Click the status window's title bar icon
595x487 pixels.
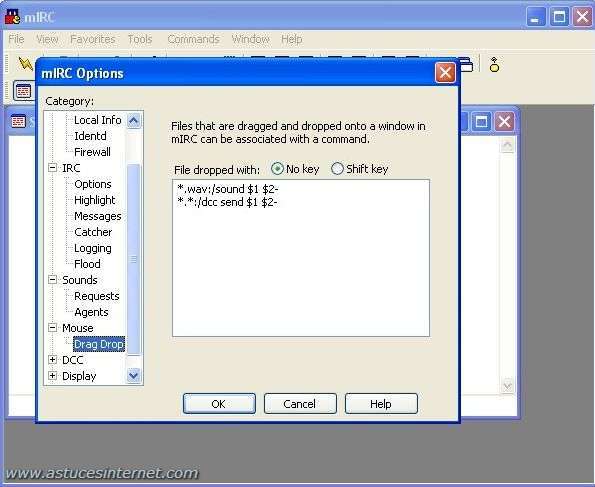click(x=18, y=121)
